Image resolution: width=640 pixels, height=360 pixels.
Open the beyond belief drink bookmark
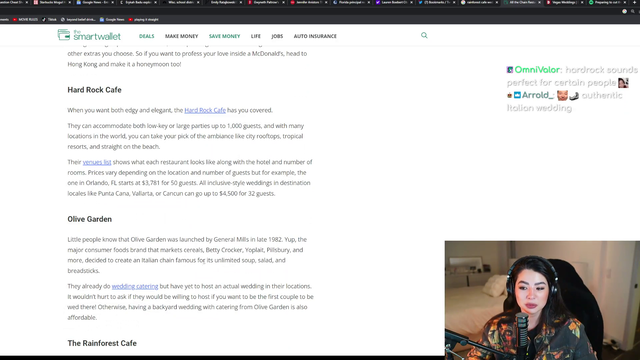click(x=78, y=20)
